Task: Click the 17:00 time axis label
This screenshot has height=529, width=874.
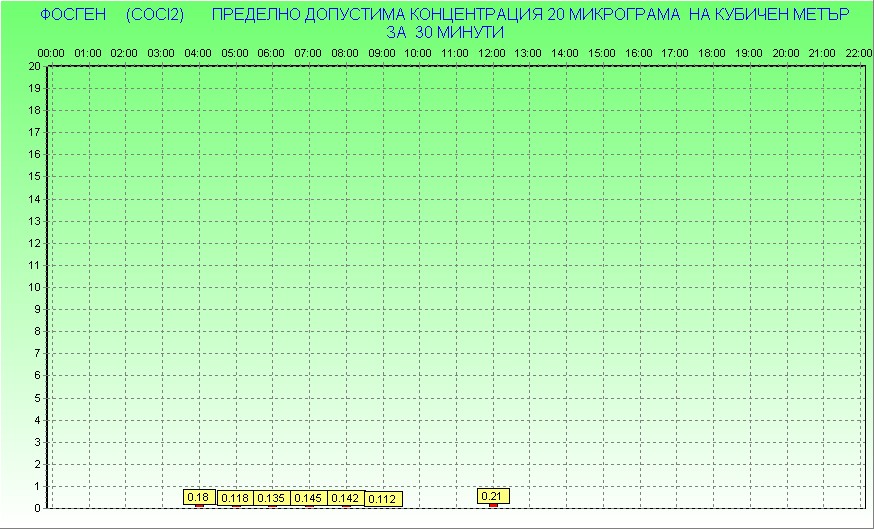Action: click(675, 54)
